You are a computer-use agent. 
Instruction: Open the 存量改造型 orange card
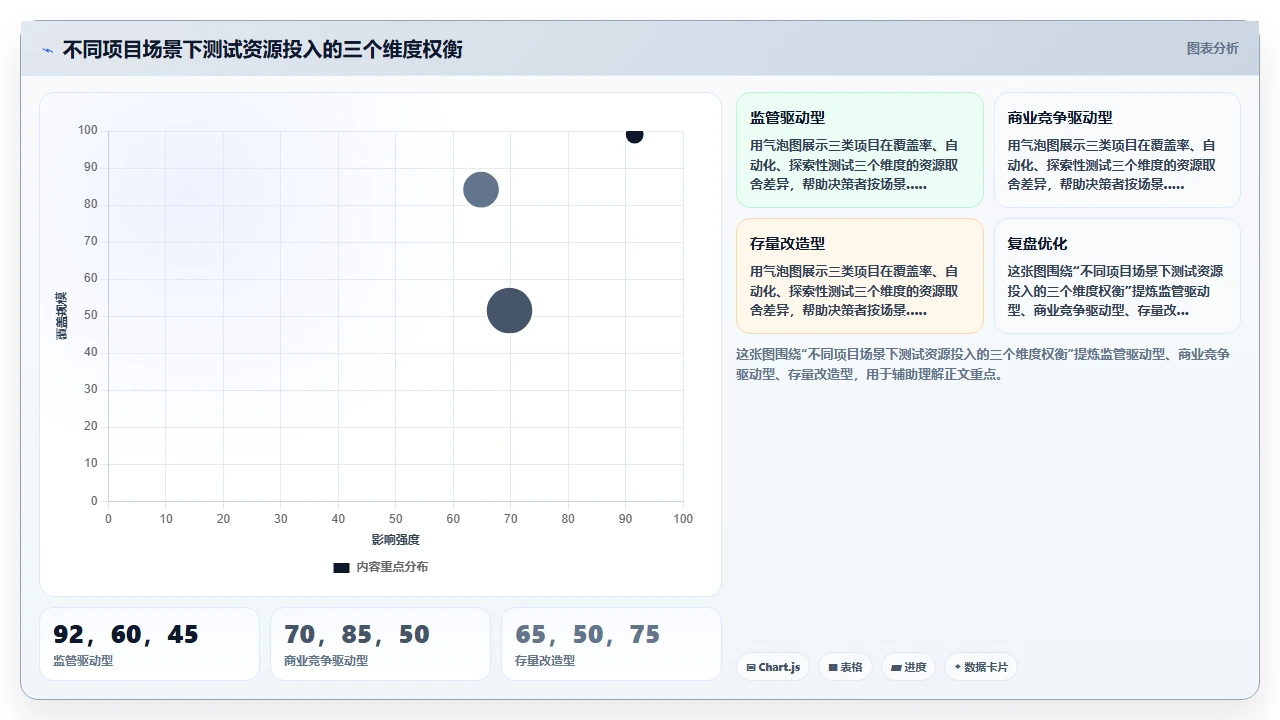click(860, 276)
